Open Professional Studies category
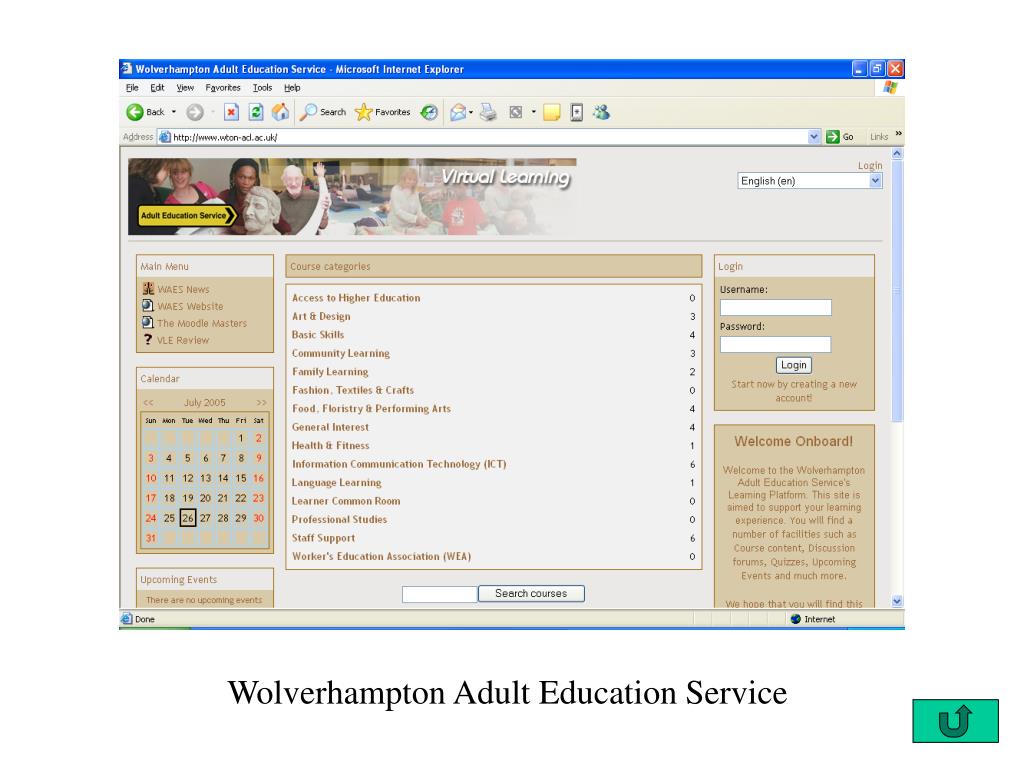 339,520
